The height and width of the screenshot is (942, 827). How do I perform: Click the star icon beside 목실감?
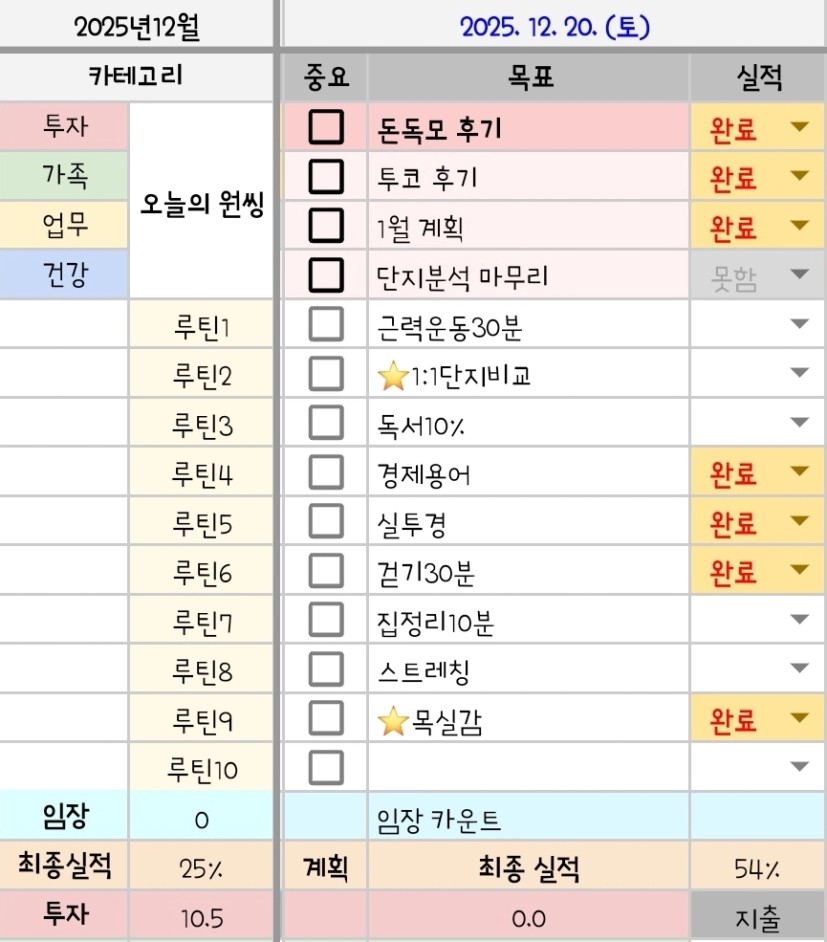(x=392, y=721)
